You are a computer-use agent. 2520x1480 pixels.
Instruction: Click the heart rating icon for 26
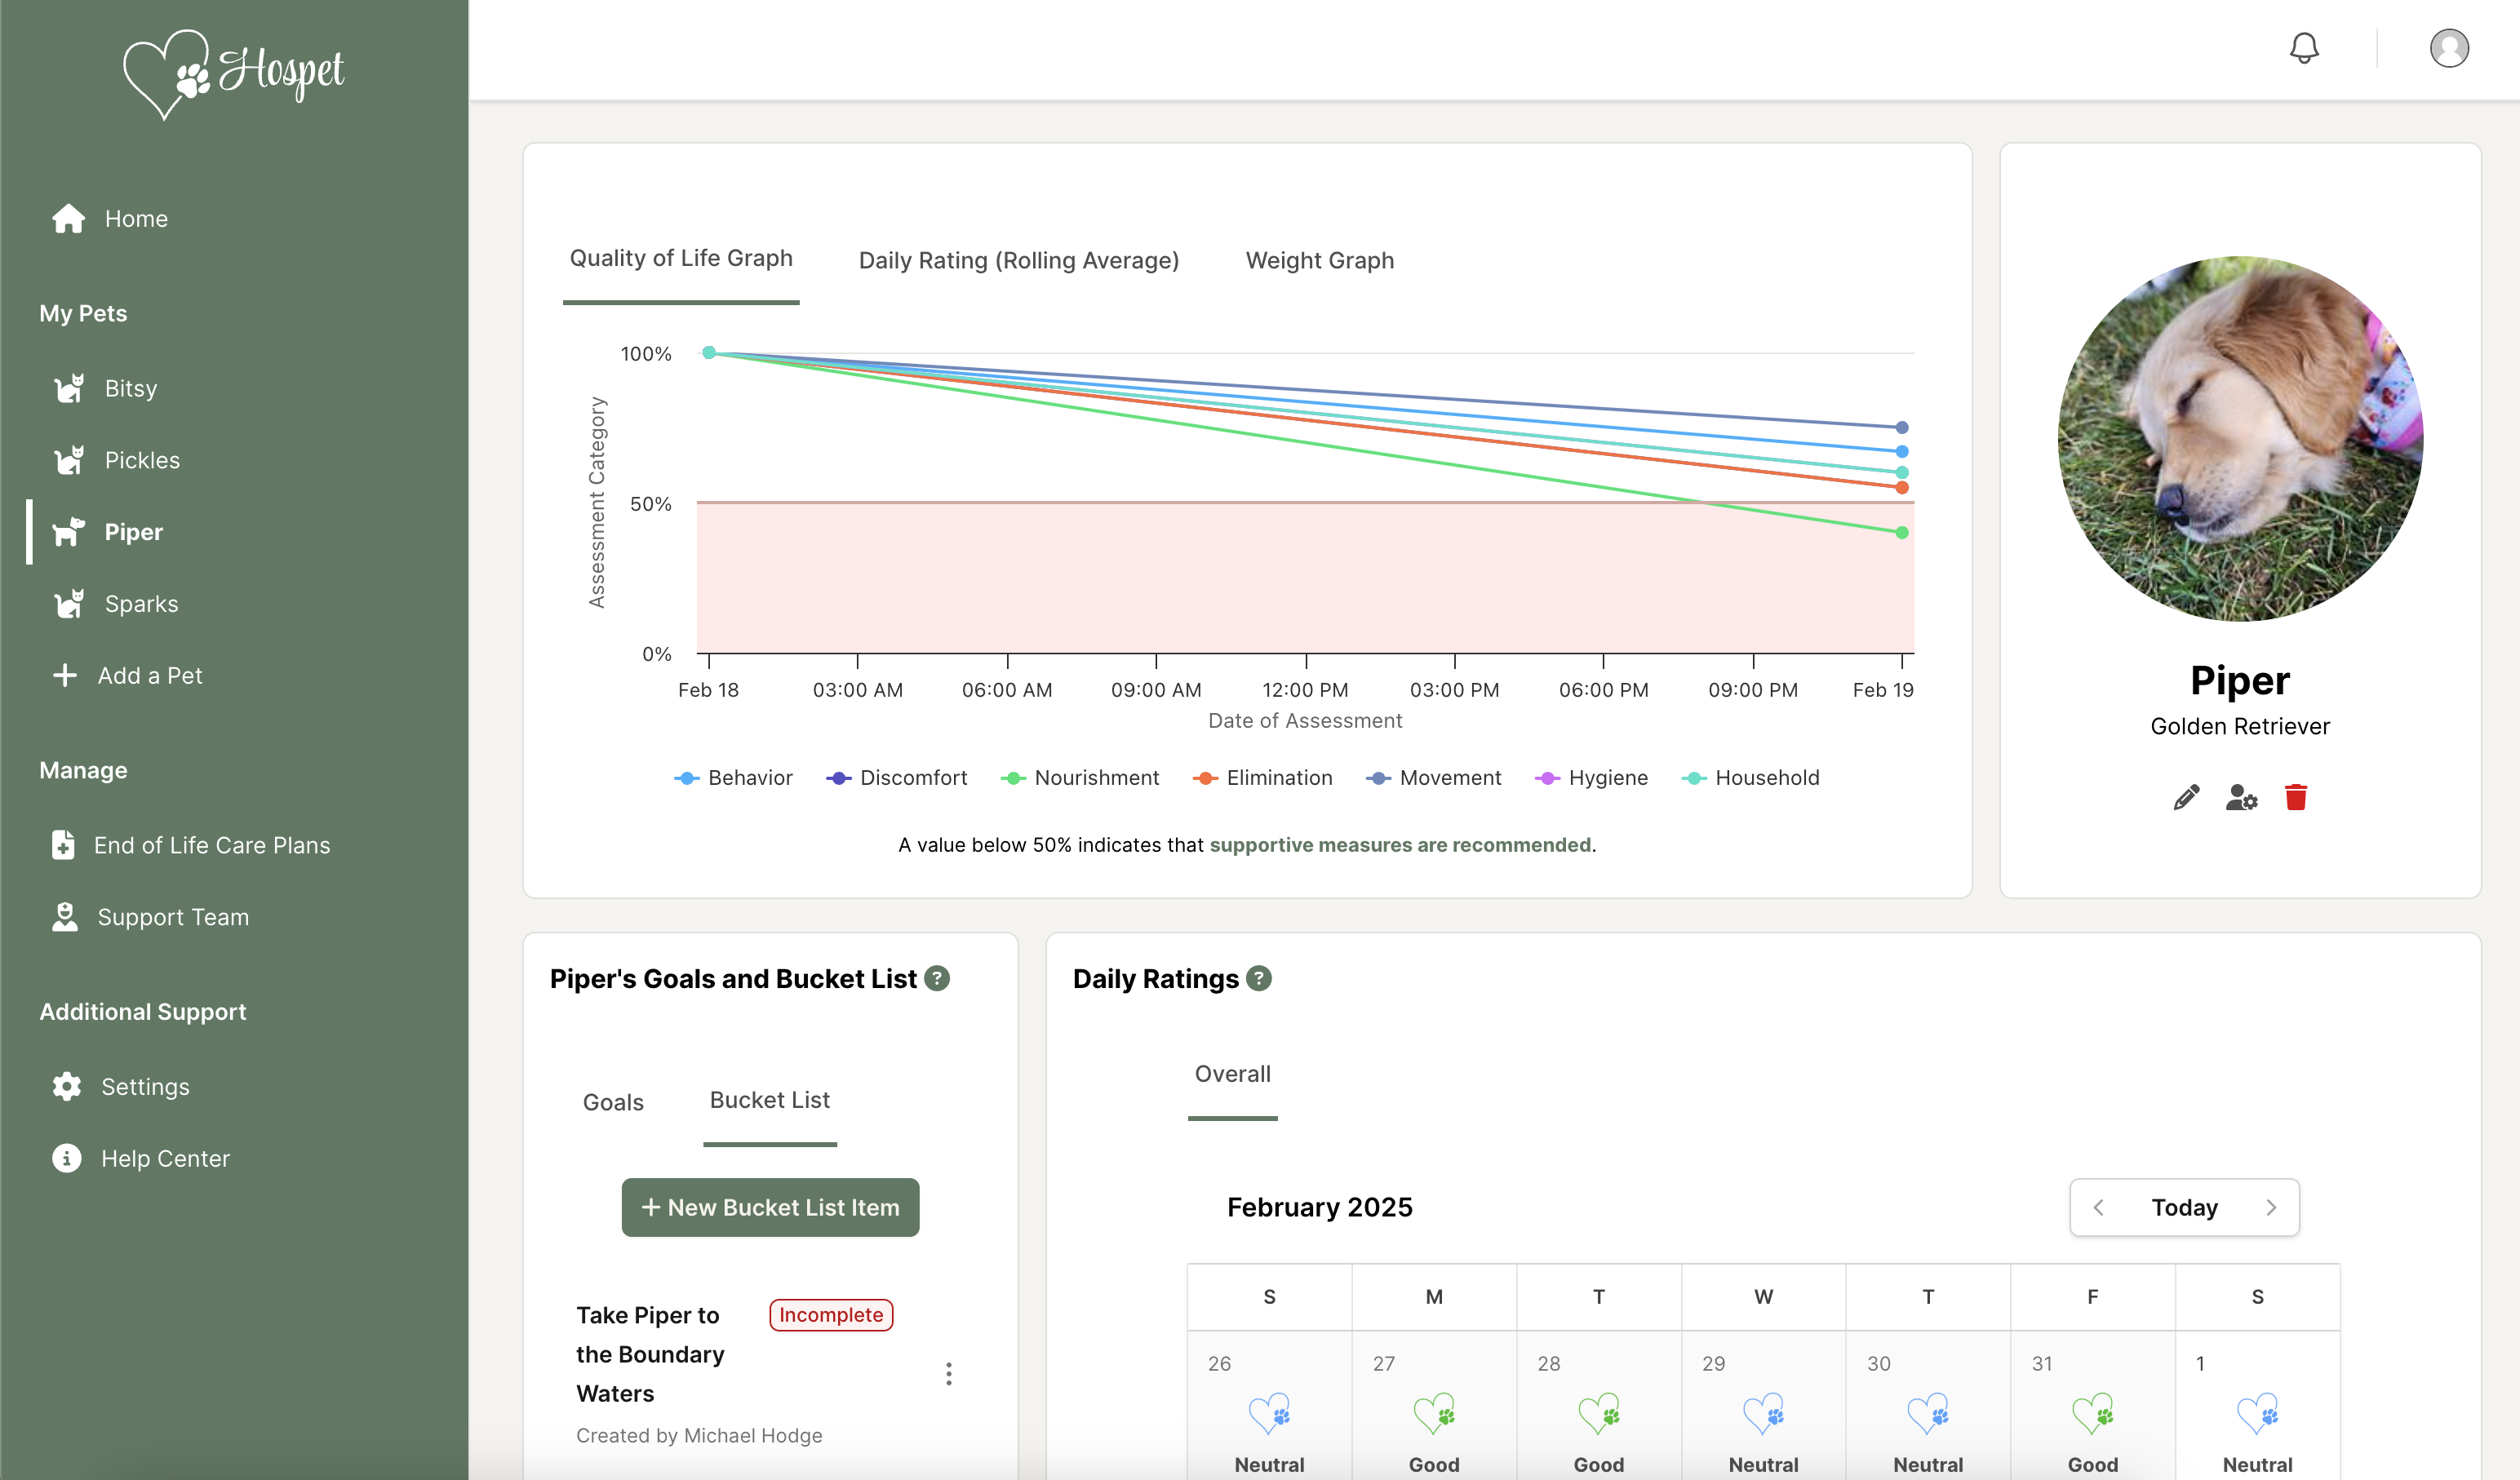click(1270, 1414)
